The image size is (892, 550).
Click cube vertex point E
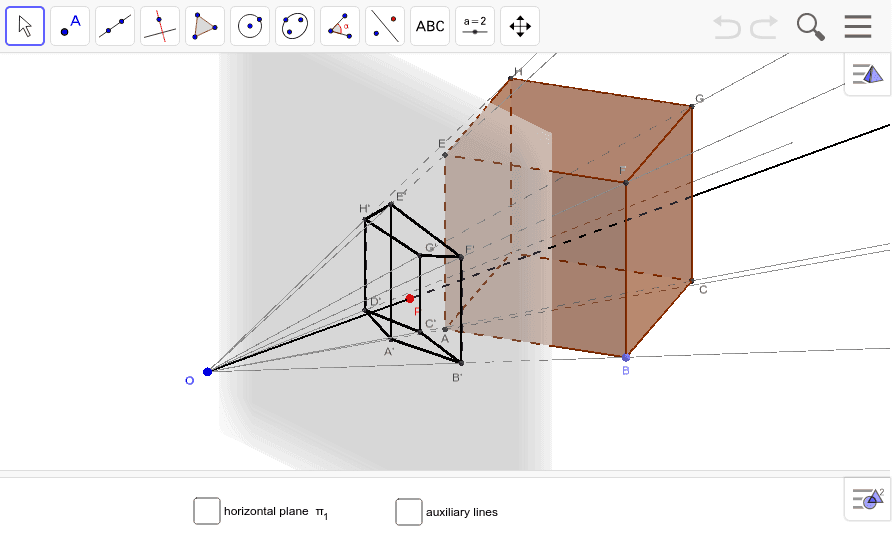point(445,155)
